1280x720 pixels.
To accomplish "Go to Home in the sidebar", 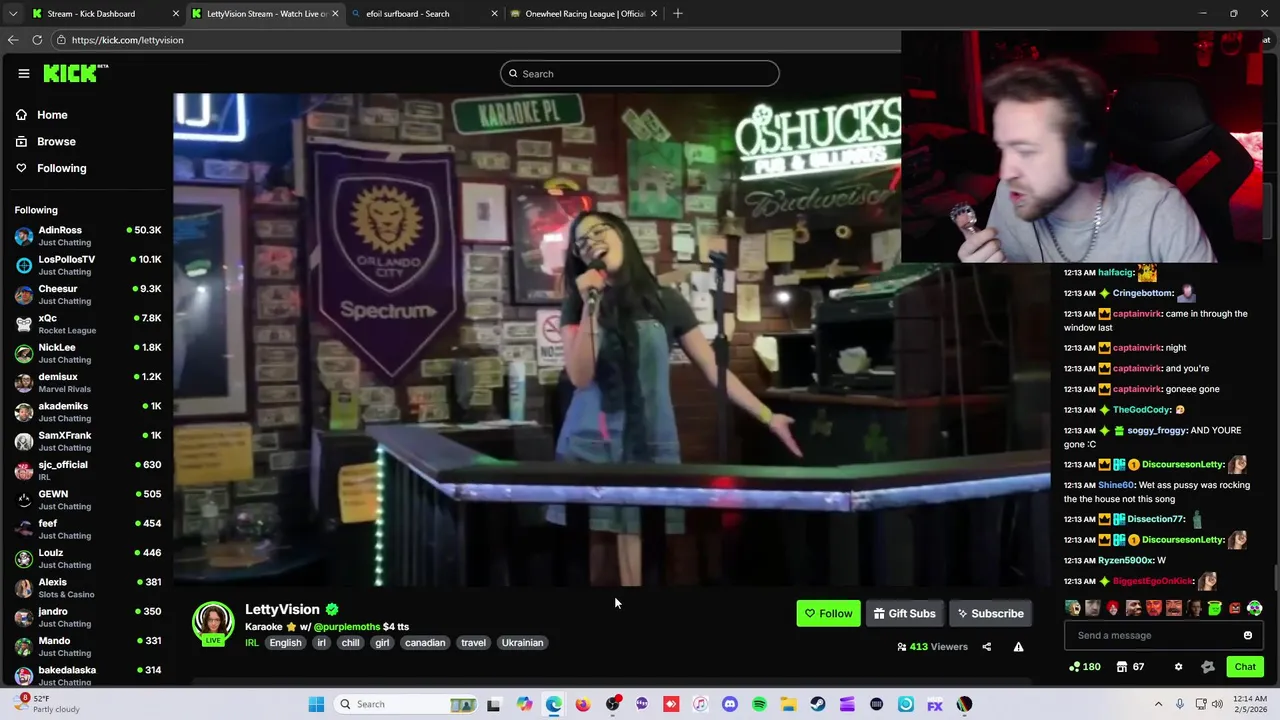I will click(x=52, y=115).
